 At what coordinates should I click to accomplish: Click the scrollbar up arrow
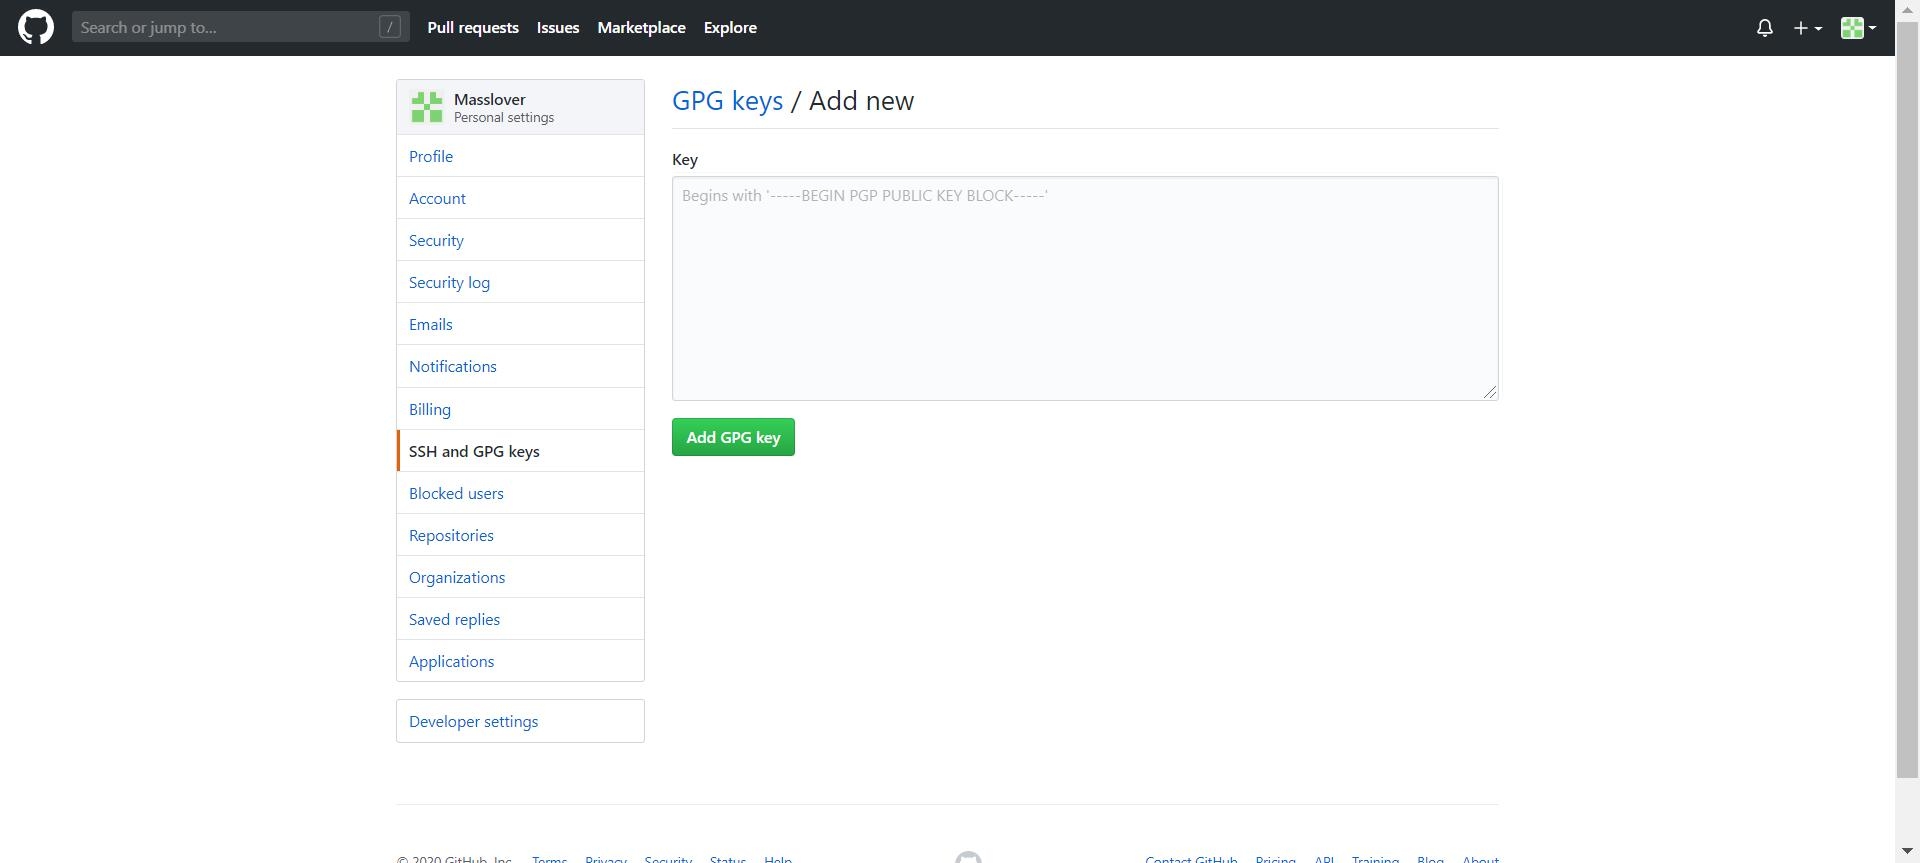point(1907,9)
